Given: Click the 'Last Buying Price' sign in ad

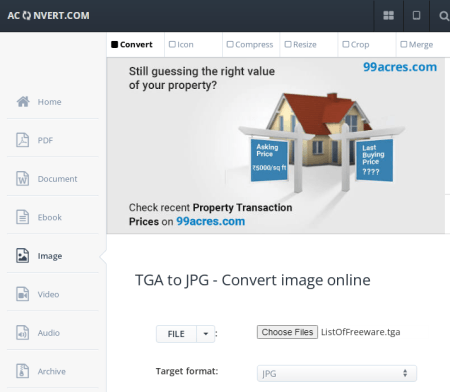Looking at the screenshot, I should (x=374, y=160).
